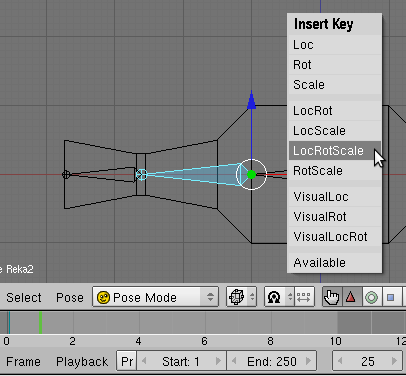This screenshot has height=376, width=406.
Task: Increase End frame with right arrow
Action: (309, 361)
